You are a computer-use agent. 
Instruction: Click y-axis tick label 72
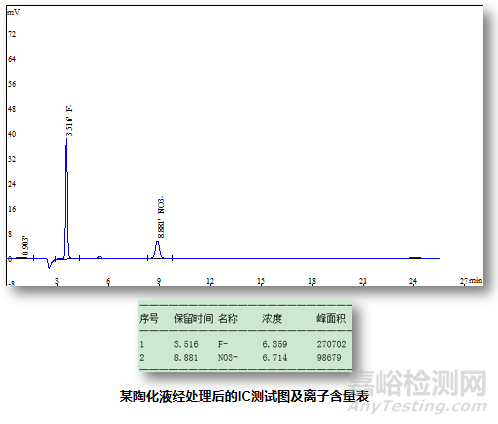12,34
